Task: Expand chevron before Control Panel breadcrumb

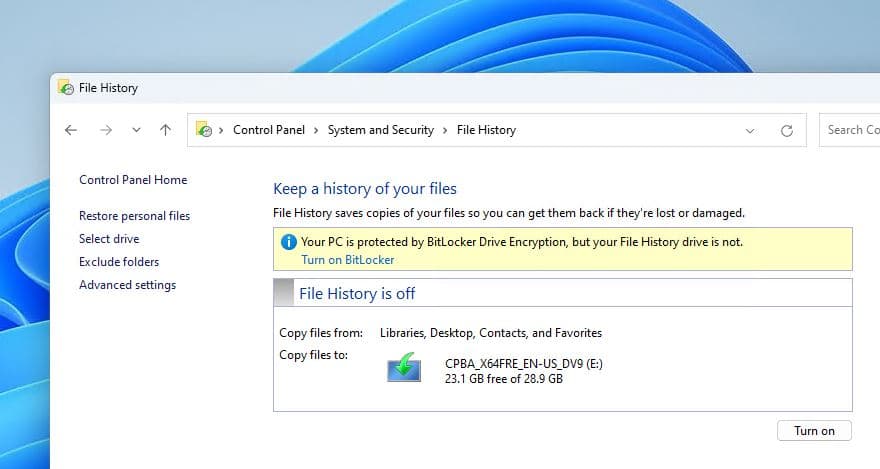Action: click(x=221, y=130)
